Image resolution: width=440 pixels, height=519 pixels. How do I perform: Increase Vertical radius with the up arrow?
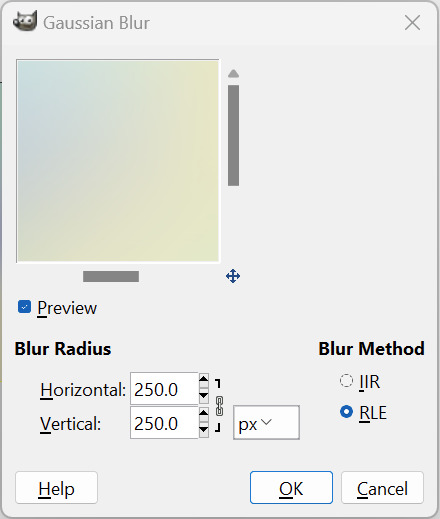click(x=204, y=413)
